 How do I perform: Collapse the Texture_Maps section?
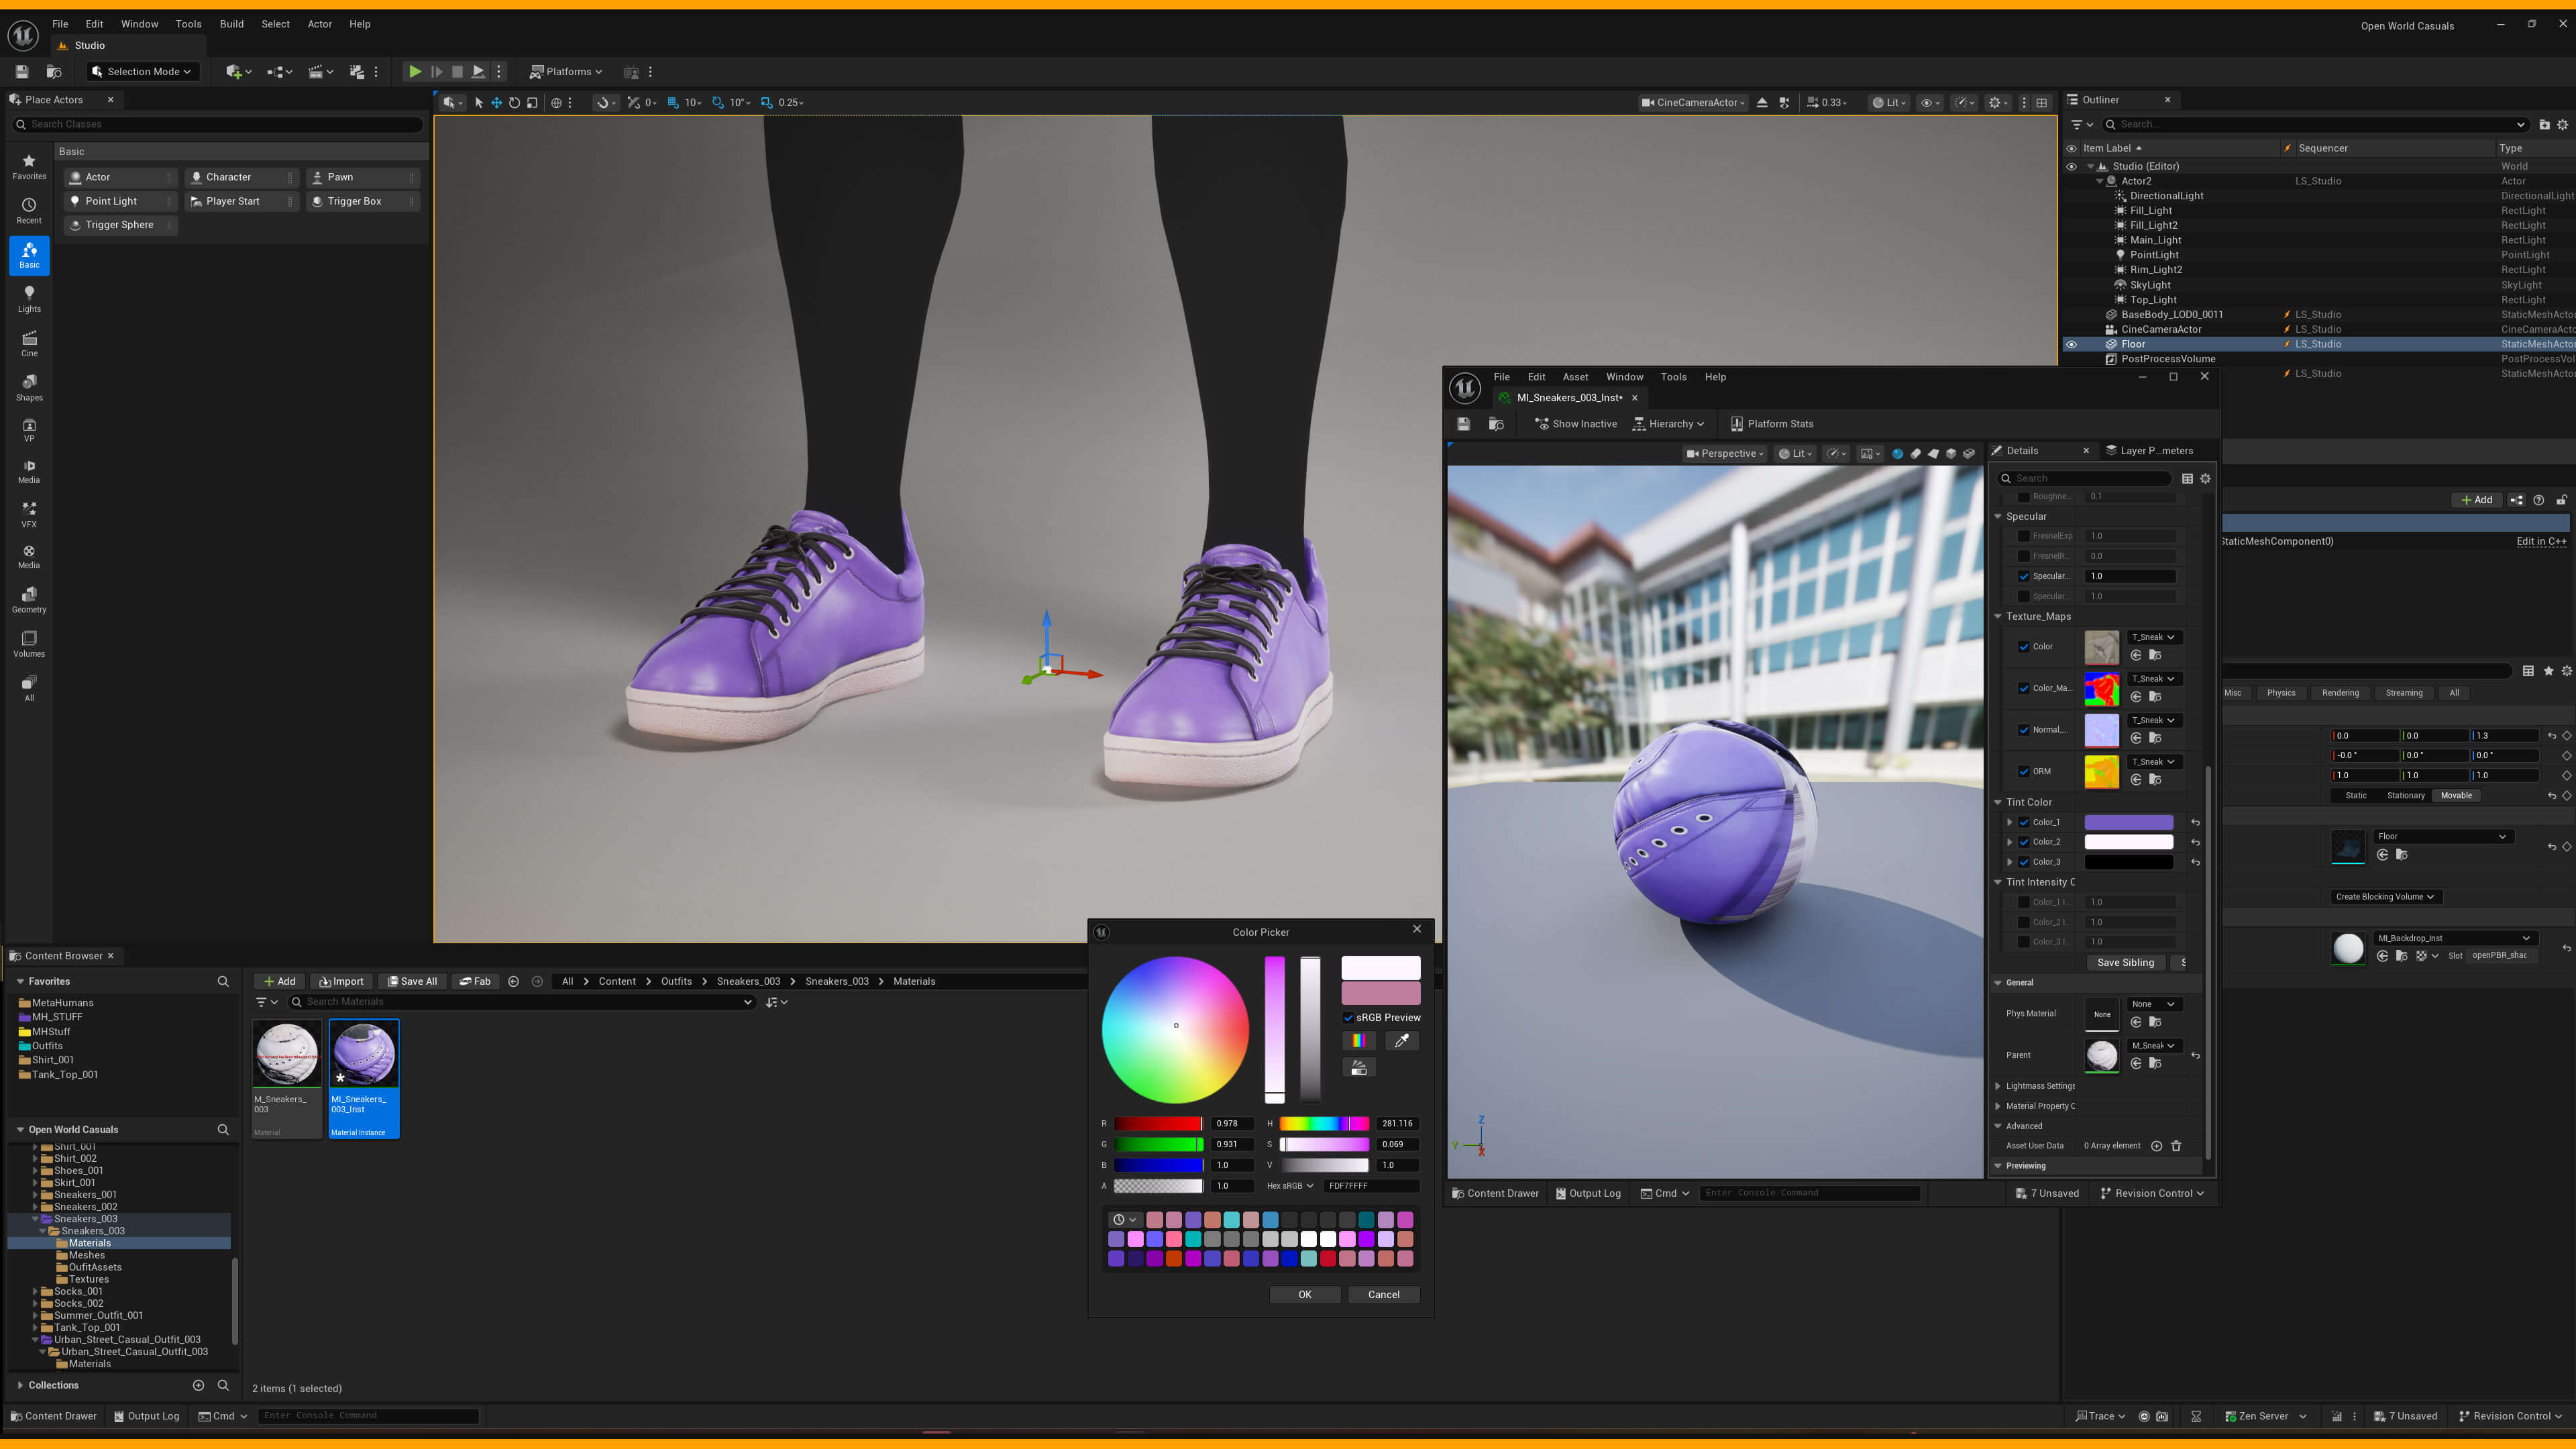(1999, 616)
